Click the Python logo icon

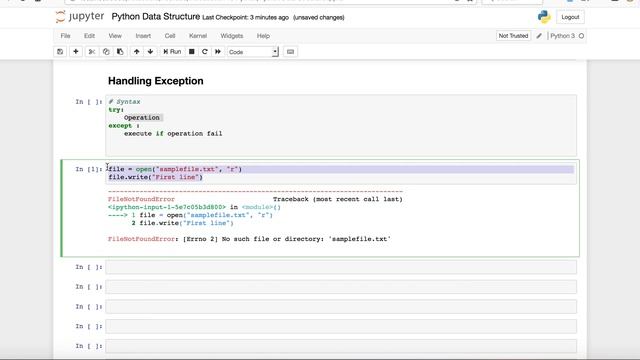tap(544, 17)
